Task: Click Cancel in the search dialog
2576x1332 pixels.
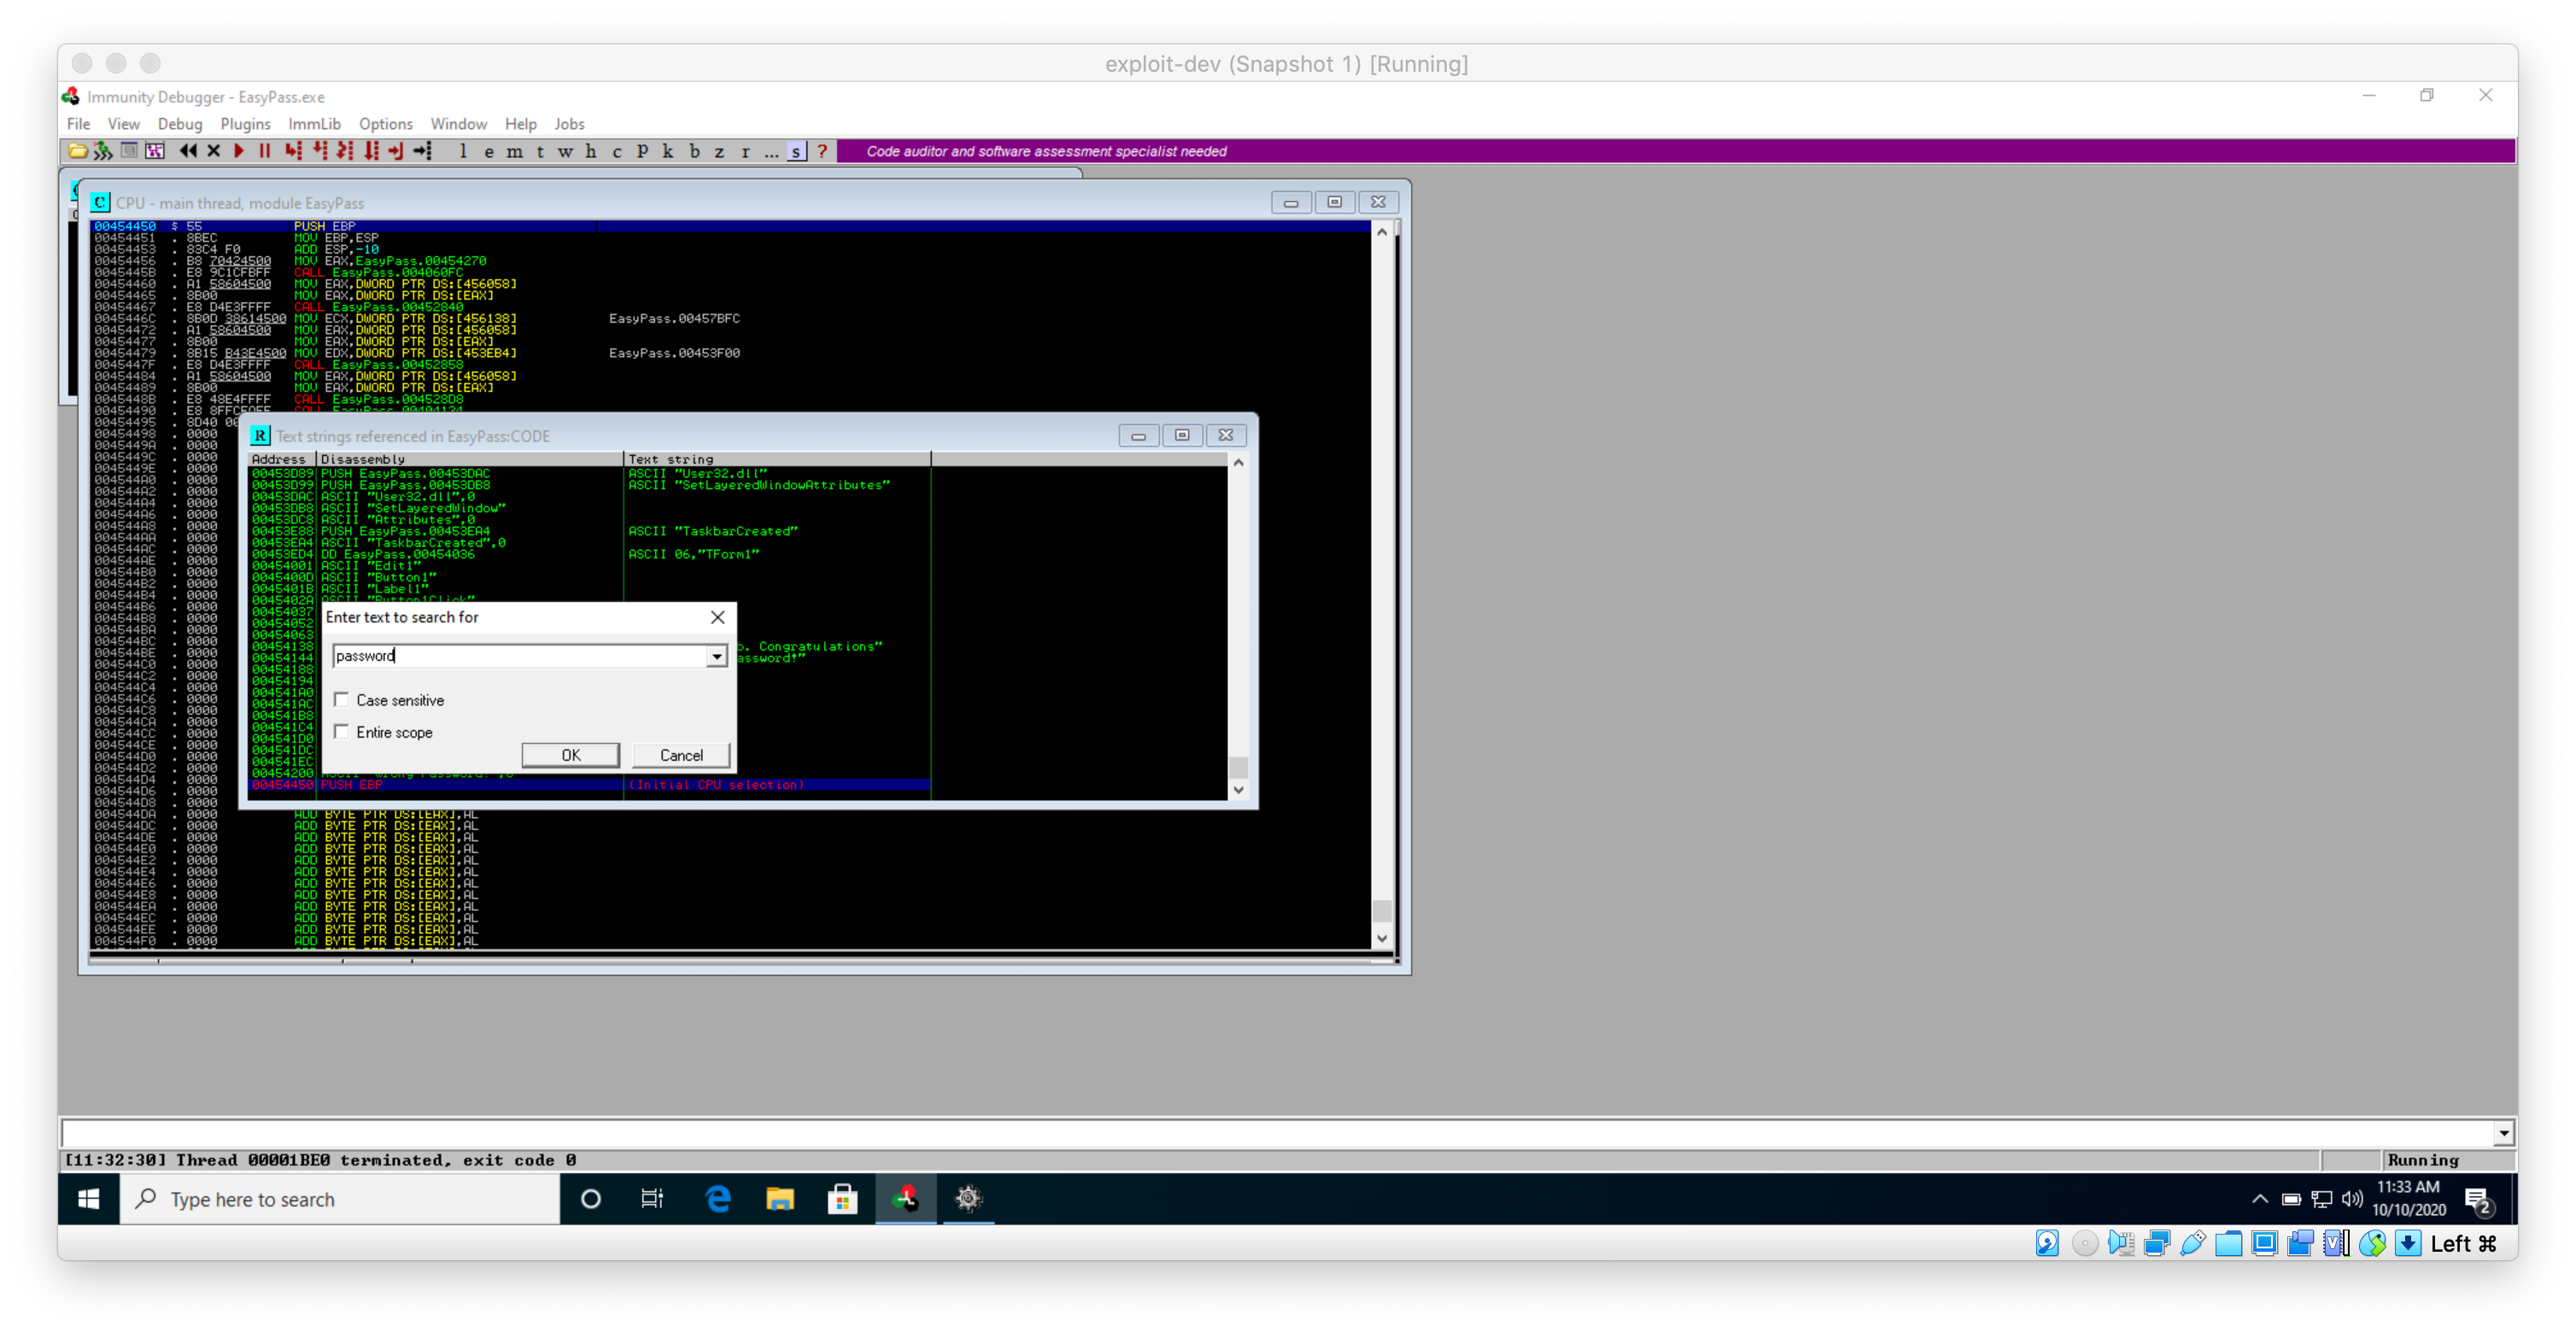Action: pyautogui.click(x=681, y=755)
